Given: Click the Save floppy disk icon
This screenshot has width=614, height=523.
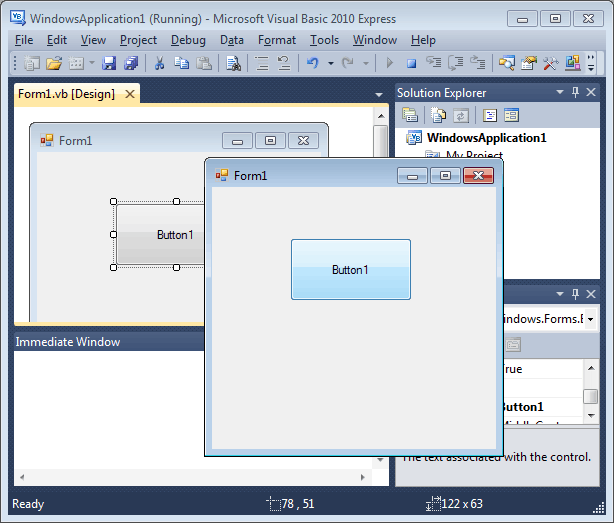Looking at the screenshot, I should [x=109, y=63].
